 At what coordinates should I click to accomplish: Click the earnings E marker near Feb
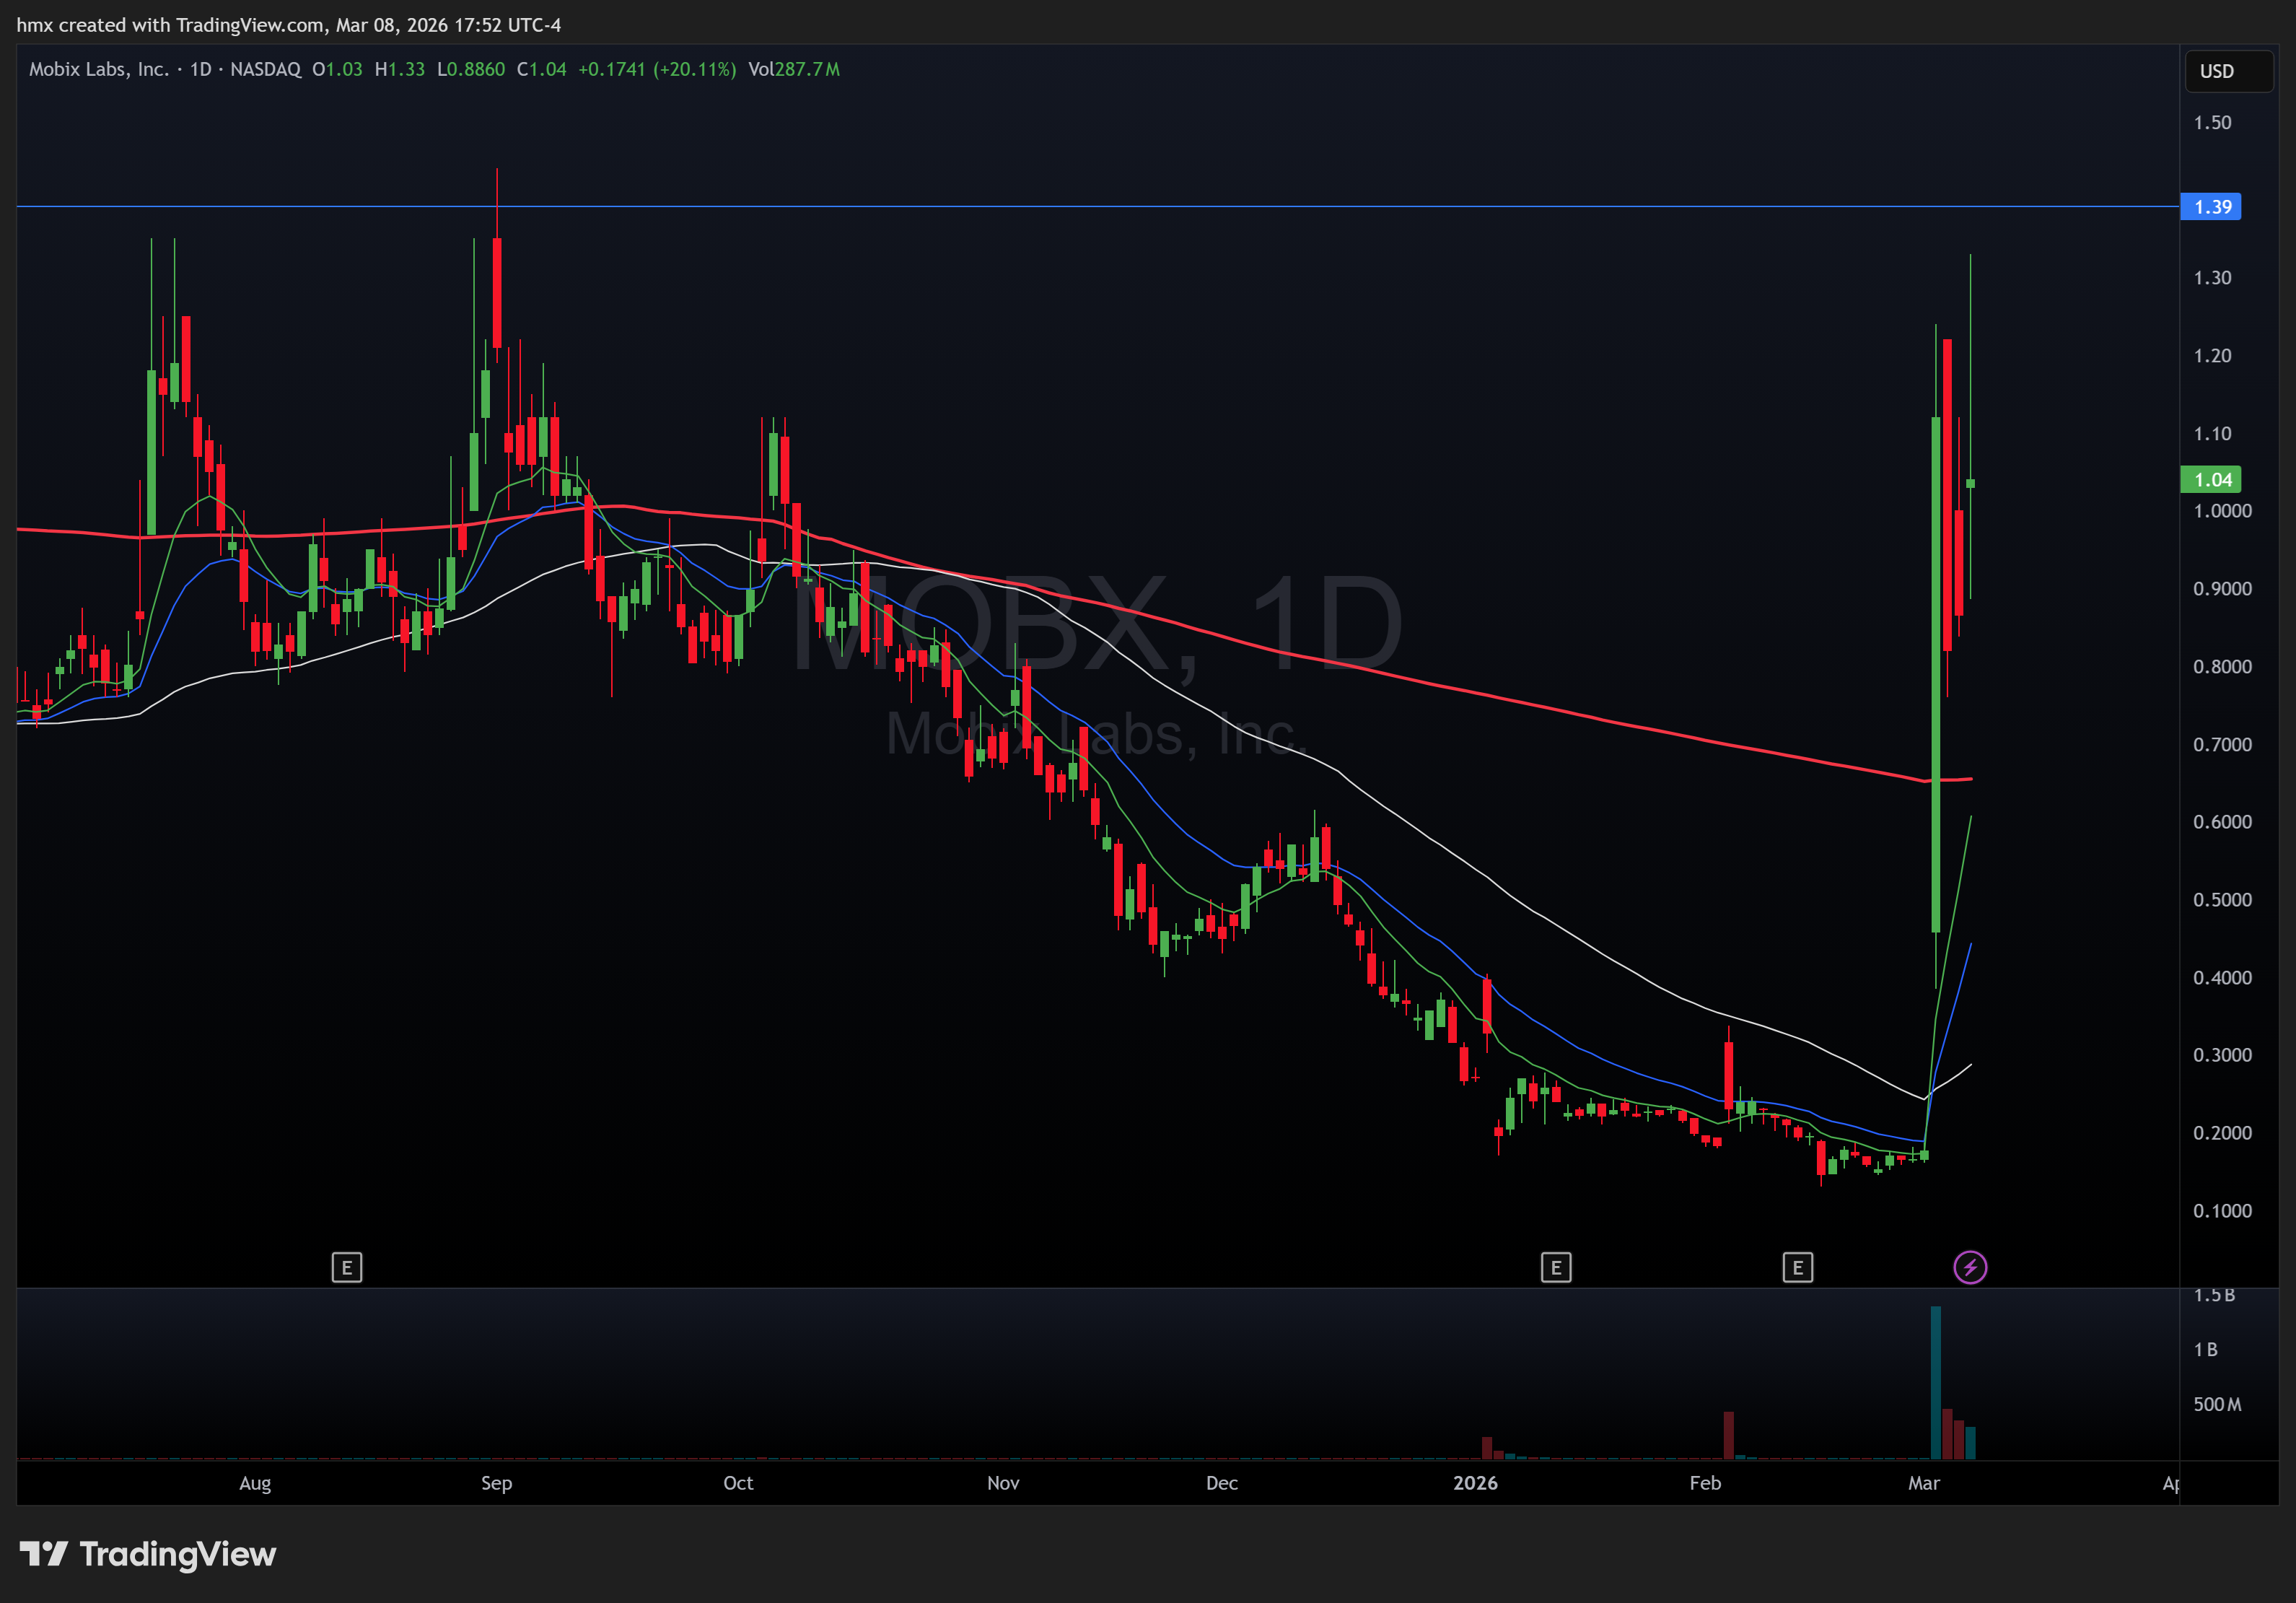(x=1797, y=1267)
